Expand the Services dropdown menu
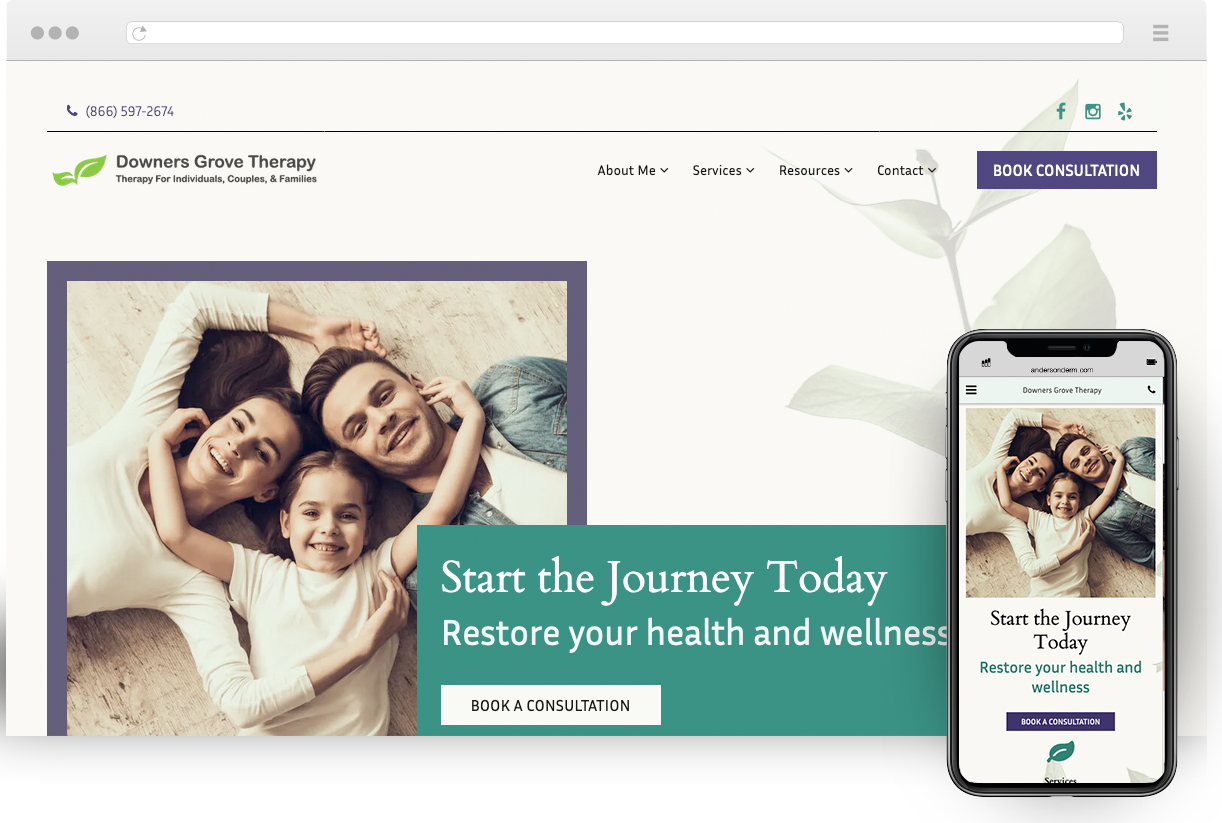This screenshot has width=1222, height=823. 724,170
